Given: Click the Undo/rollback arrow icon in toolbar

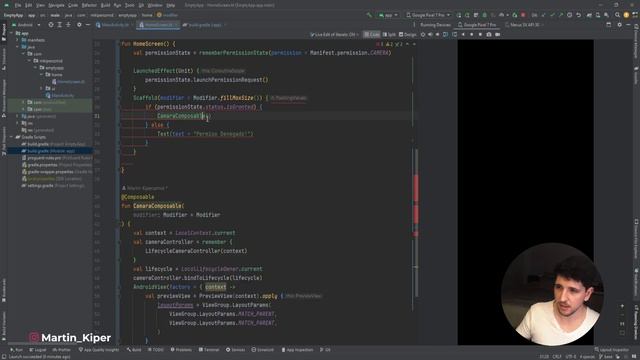Looking at the screenshot, I should coord(578,15).
